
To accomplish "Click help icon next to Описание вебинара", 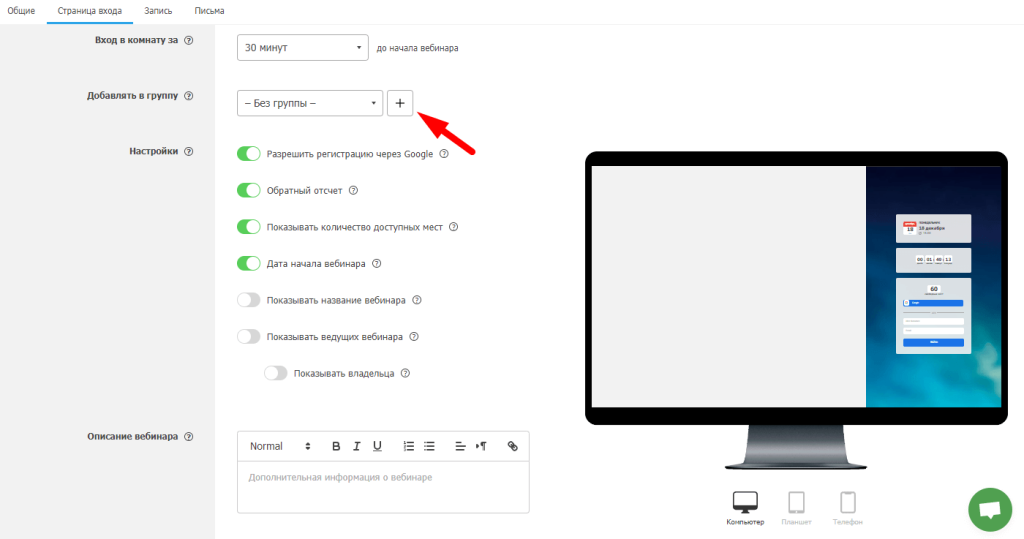I will [189, 436].
